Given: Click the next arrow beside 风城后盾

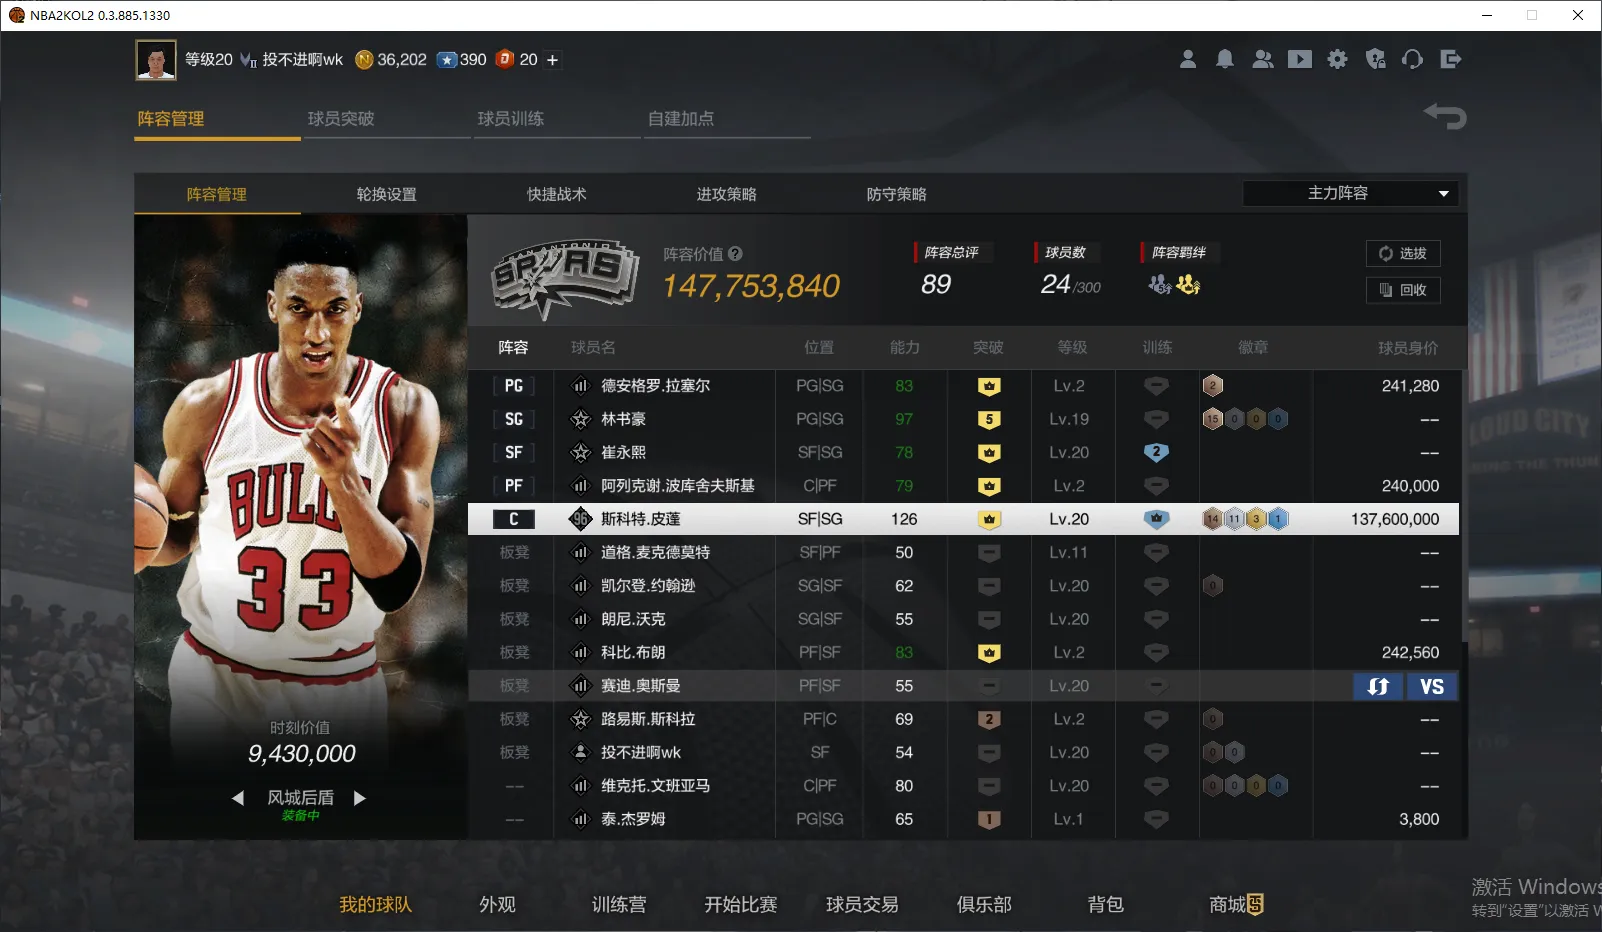Looking at the screenshot, I should [360, 798].
